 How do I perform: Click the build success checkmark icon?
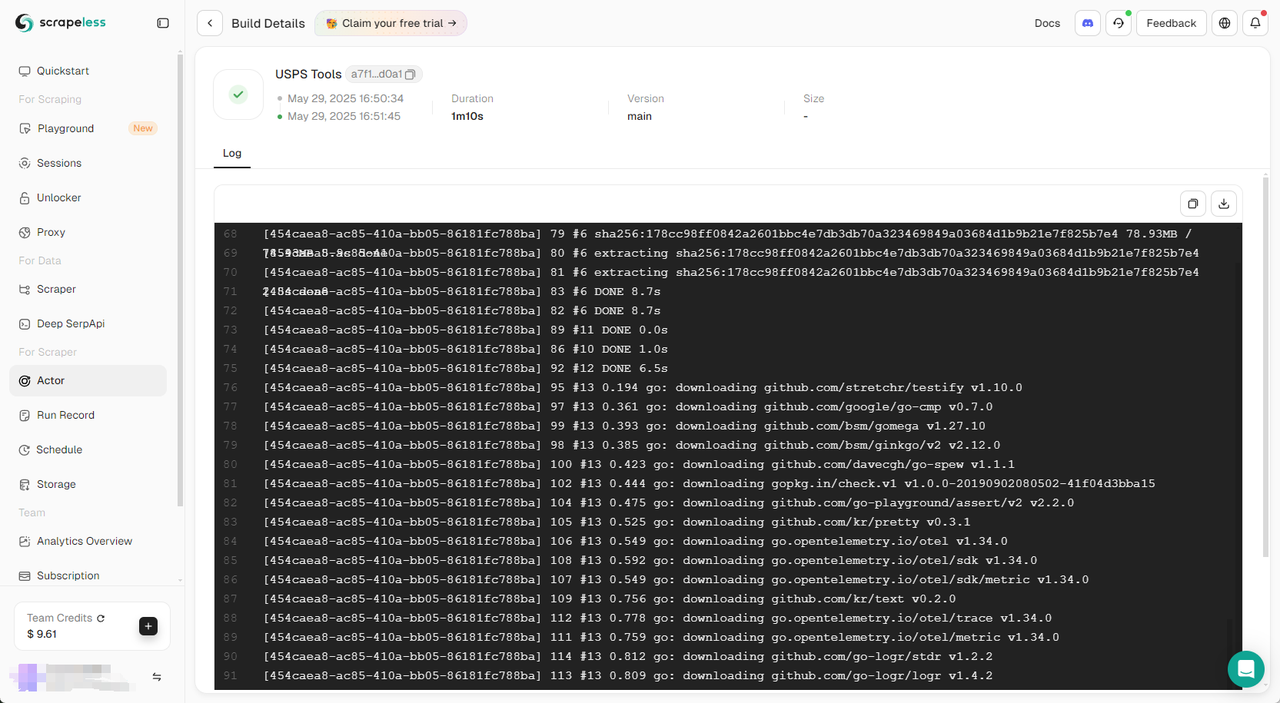pyautogui.click(x=238, y=94)
